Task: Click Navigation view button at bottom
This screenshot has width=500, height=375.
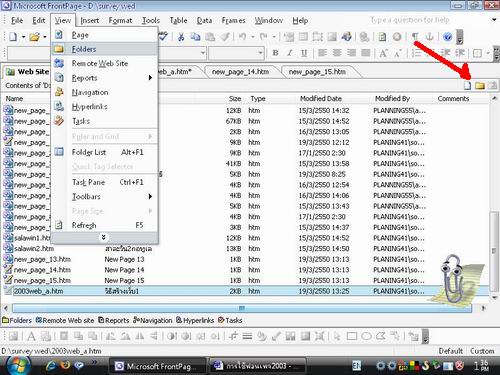Action: pos(153,320)
